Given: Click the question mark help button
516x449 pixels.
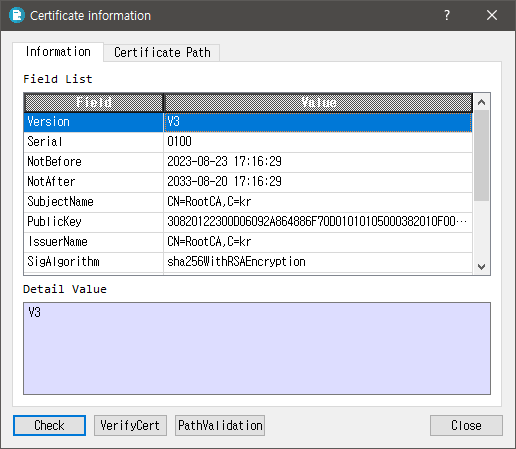Looking at the screenshot, I should pyautogui.click(x=447, y=15).
